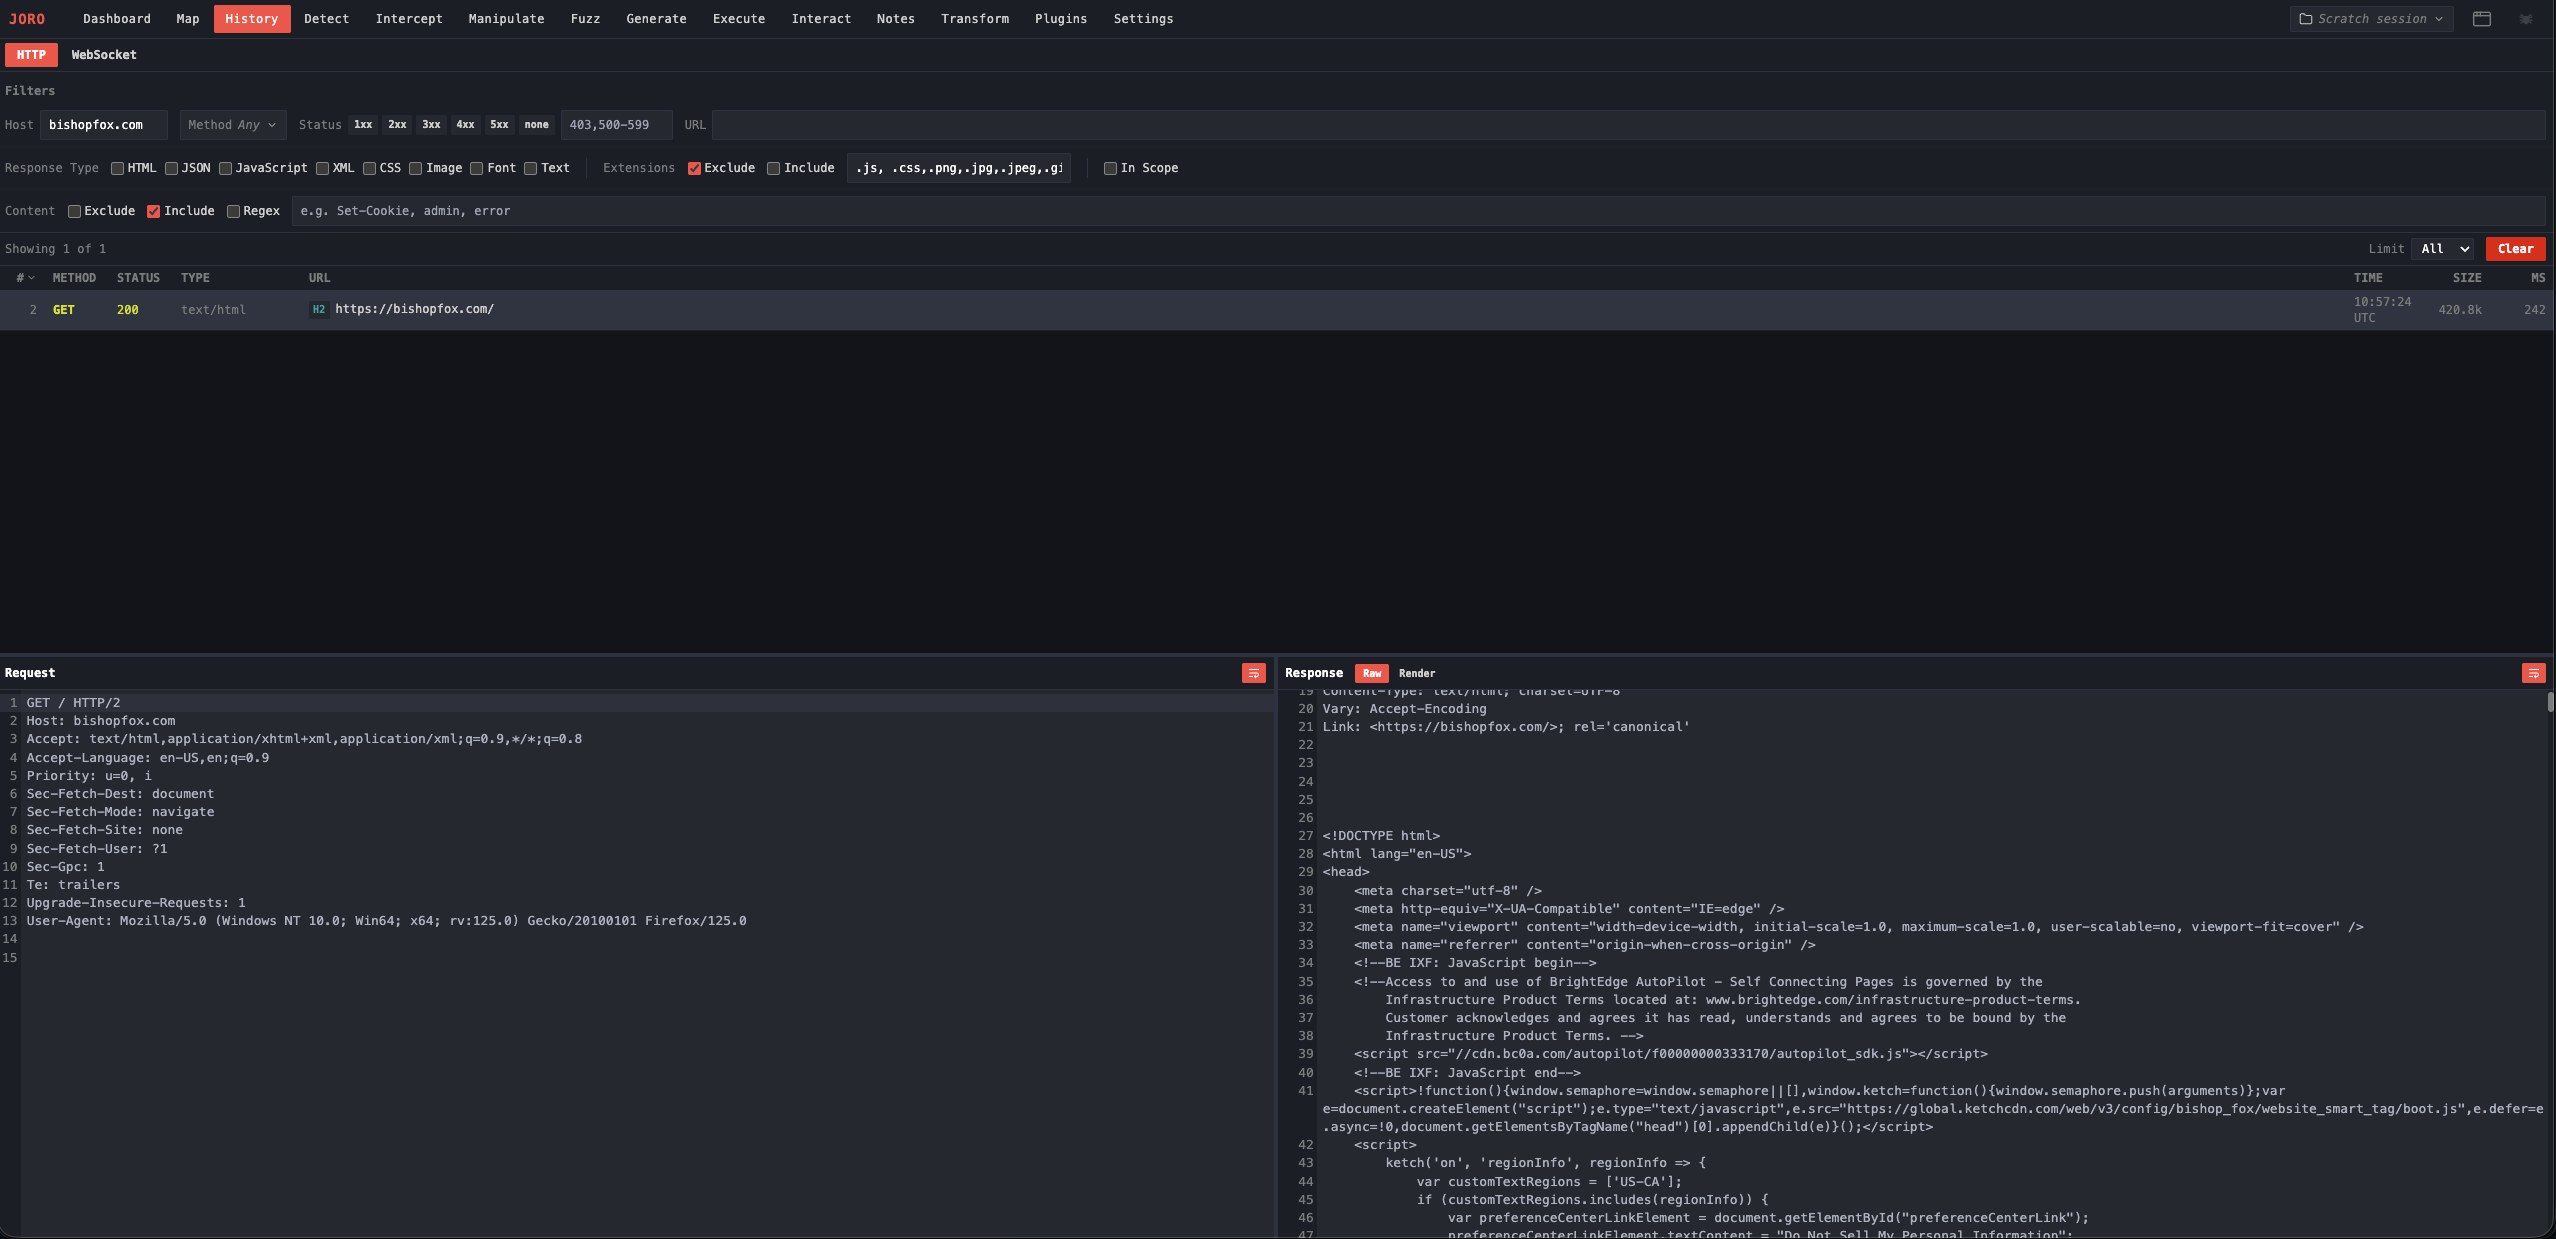Open the Method Any dropdown
This screenshot has height=1239, width=2556.
click(x=232, y=125)
